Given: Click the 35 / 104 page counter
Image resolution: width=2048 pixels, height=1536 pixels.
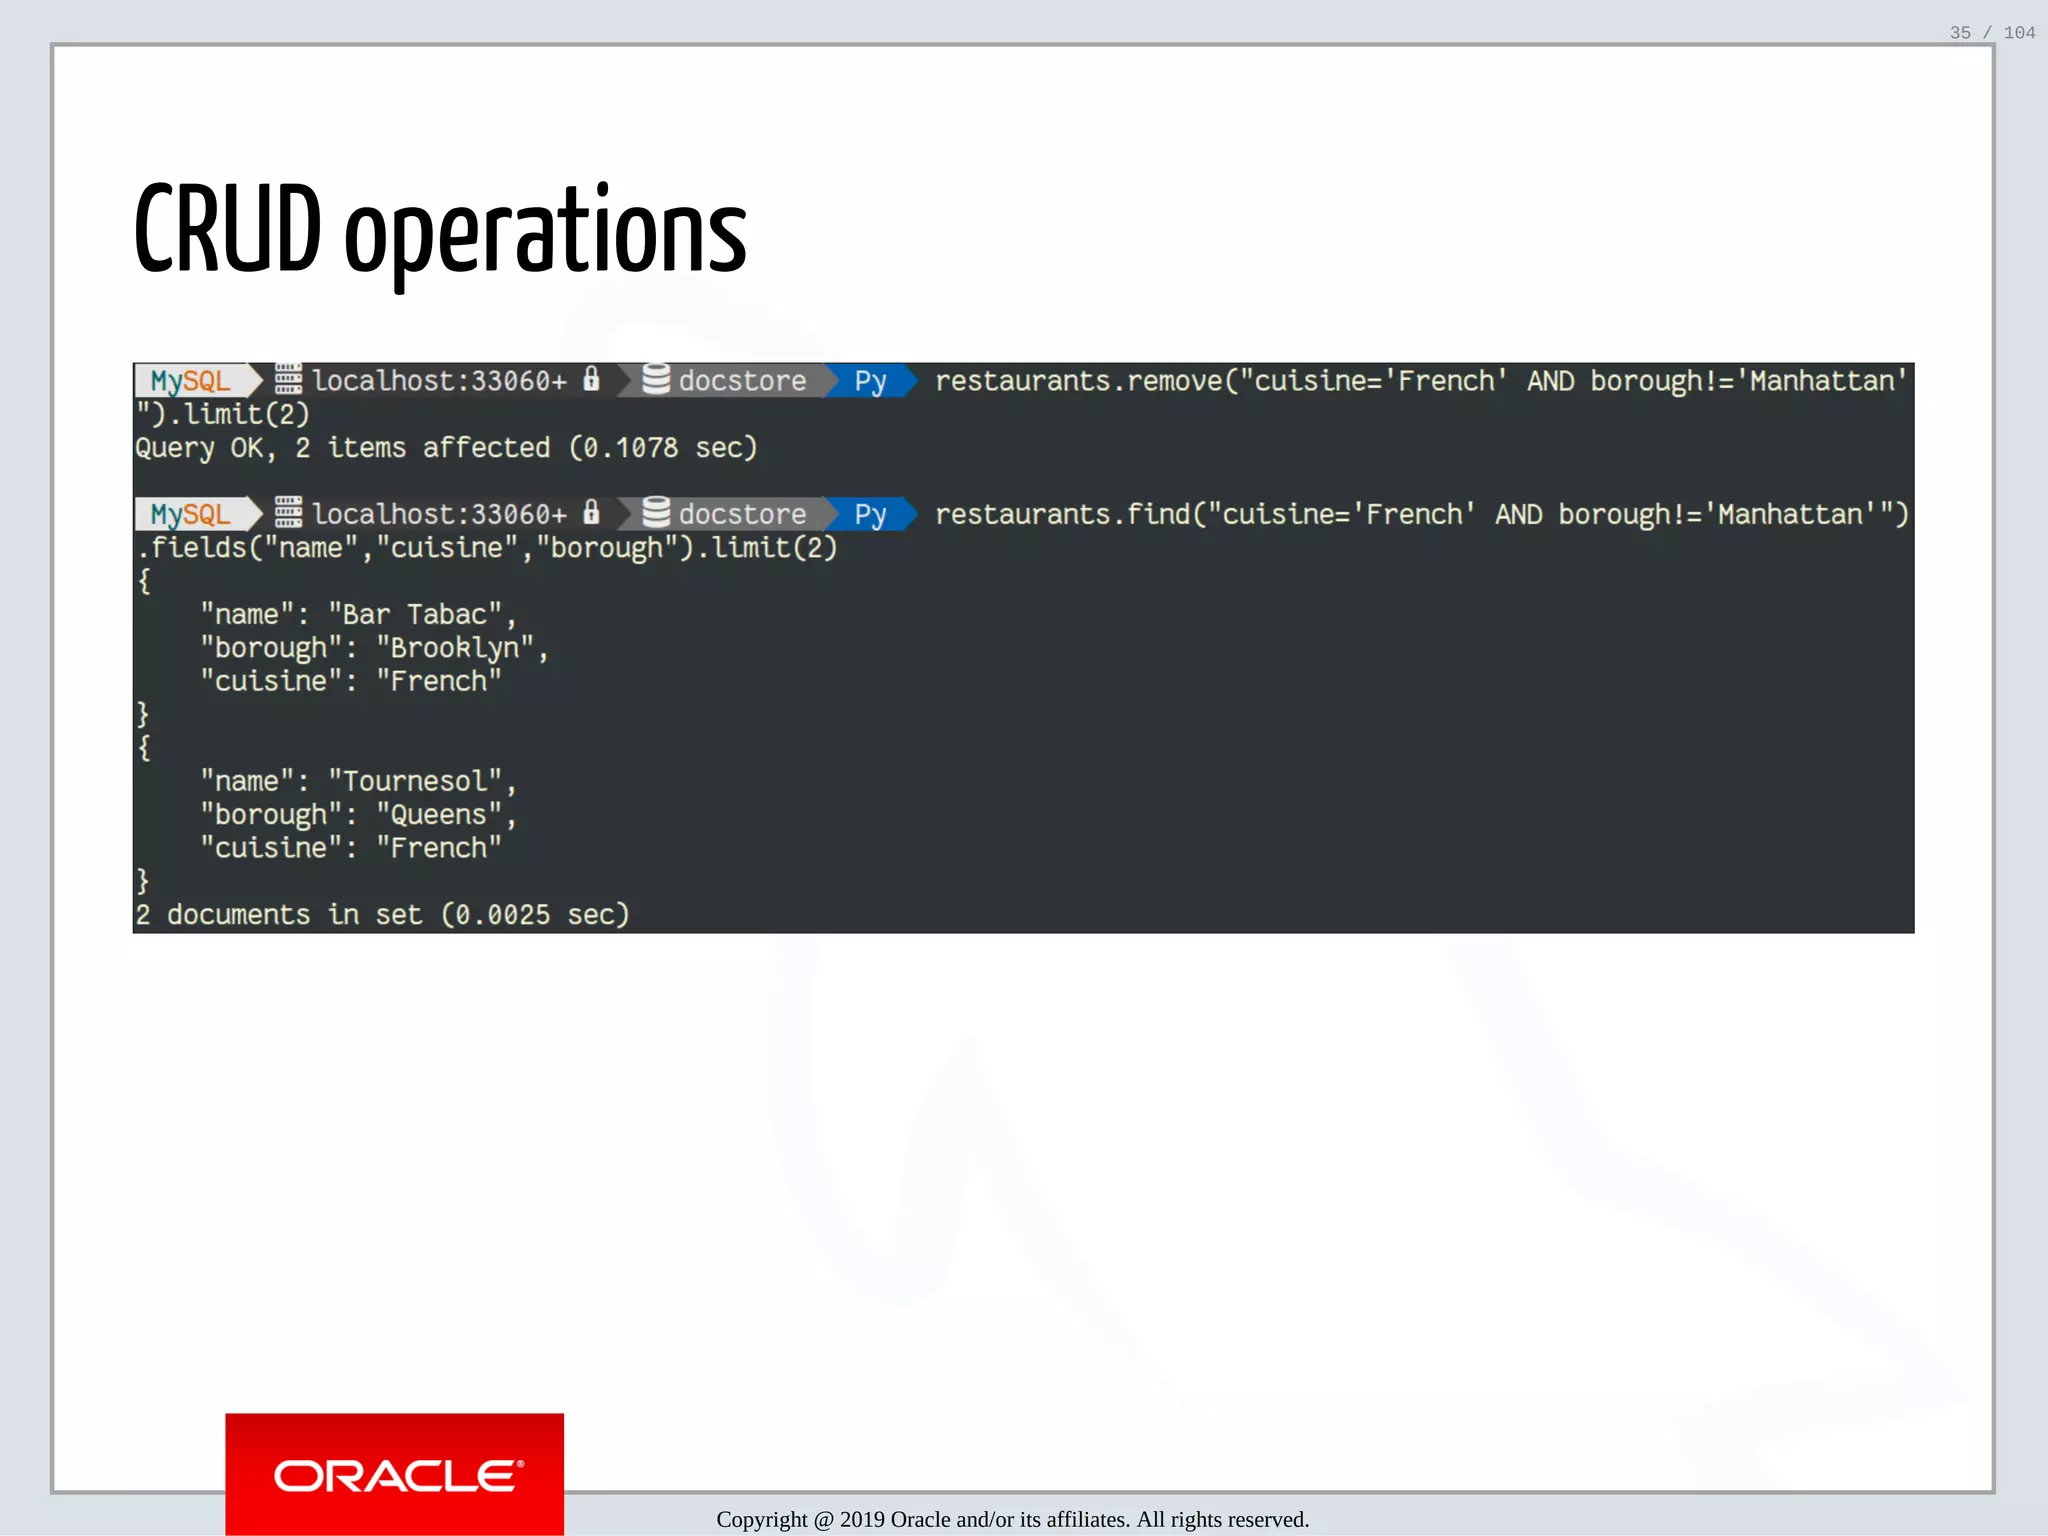Looking at the screenshot, I should pyautogui.click(x=1991, y=33).
